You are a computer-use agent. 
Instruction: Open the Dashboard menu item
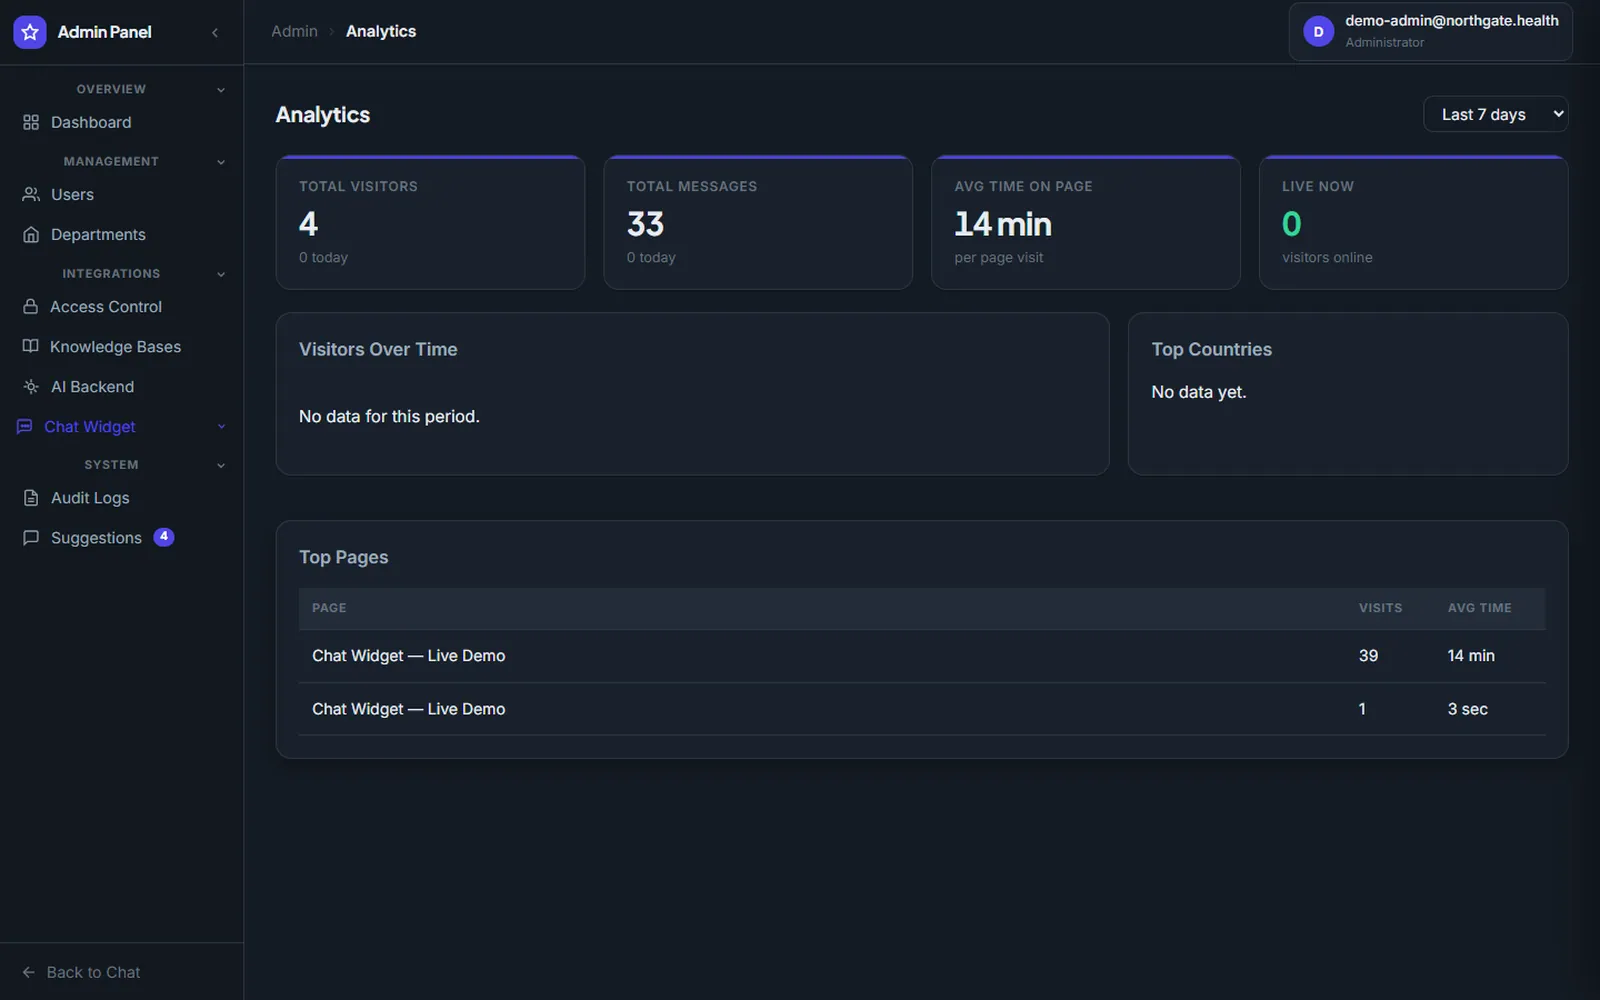(x=120, y=122)
